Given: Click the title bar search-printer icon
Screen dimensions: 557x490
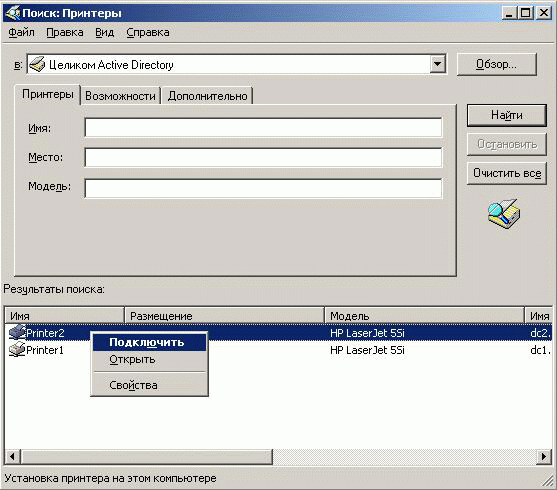Looking at the screenshot, I should click(12, 13).
